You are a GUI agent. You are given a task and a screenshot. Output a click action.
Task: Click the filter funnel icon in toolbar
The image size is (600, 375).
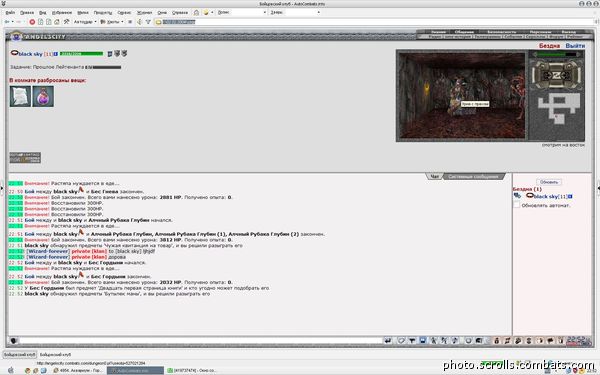(148, 22)
